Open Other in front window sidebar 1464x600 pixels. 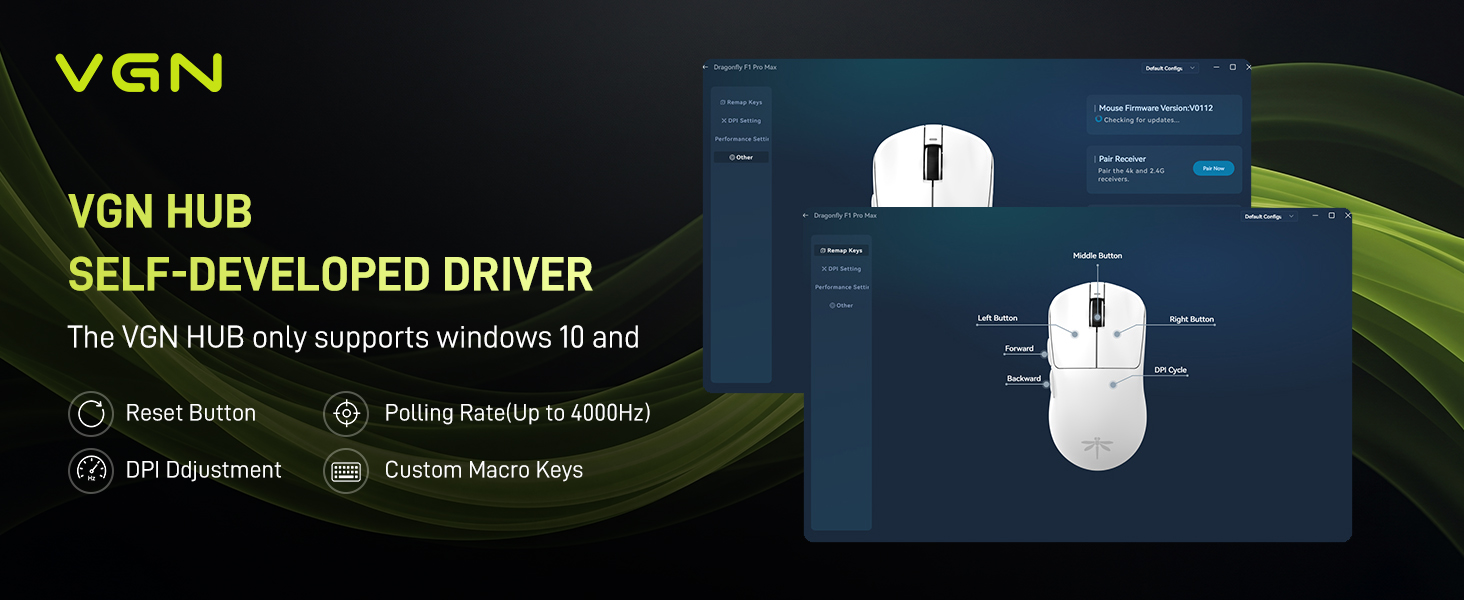tap(841, 305)
